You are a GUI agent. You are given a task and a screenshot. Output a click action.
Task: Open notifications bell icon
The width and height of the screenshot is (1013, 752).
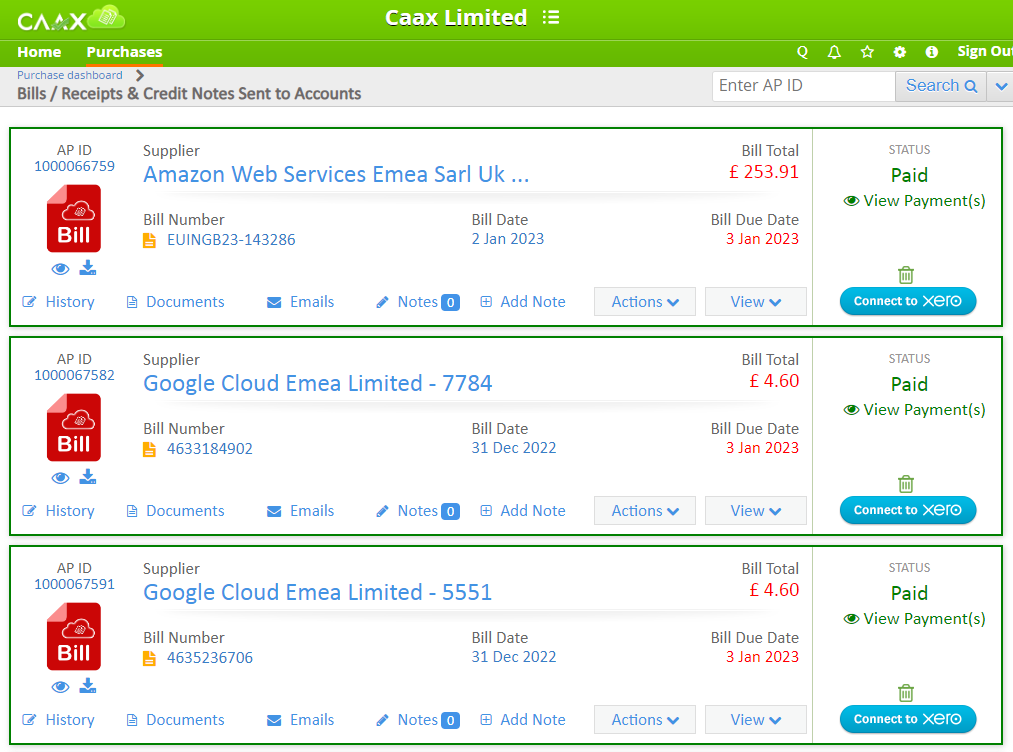[x=835, y=52]
